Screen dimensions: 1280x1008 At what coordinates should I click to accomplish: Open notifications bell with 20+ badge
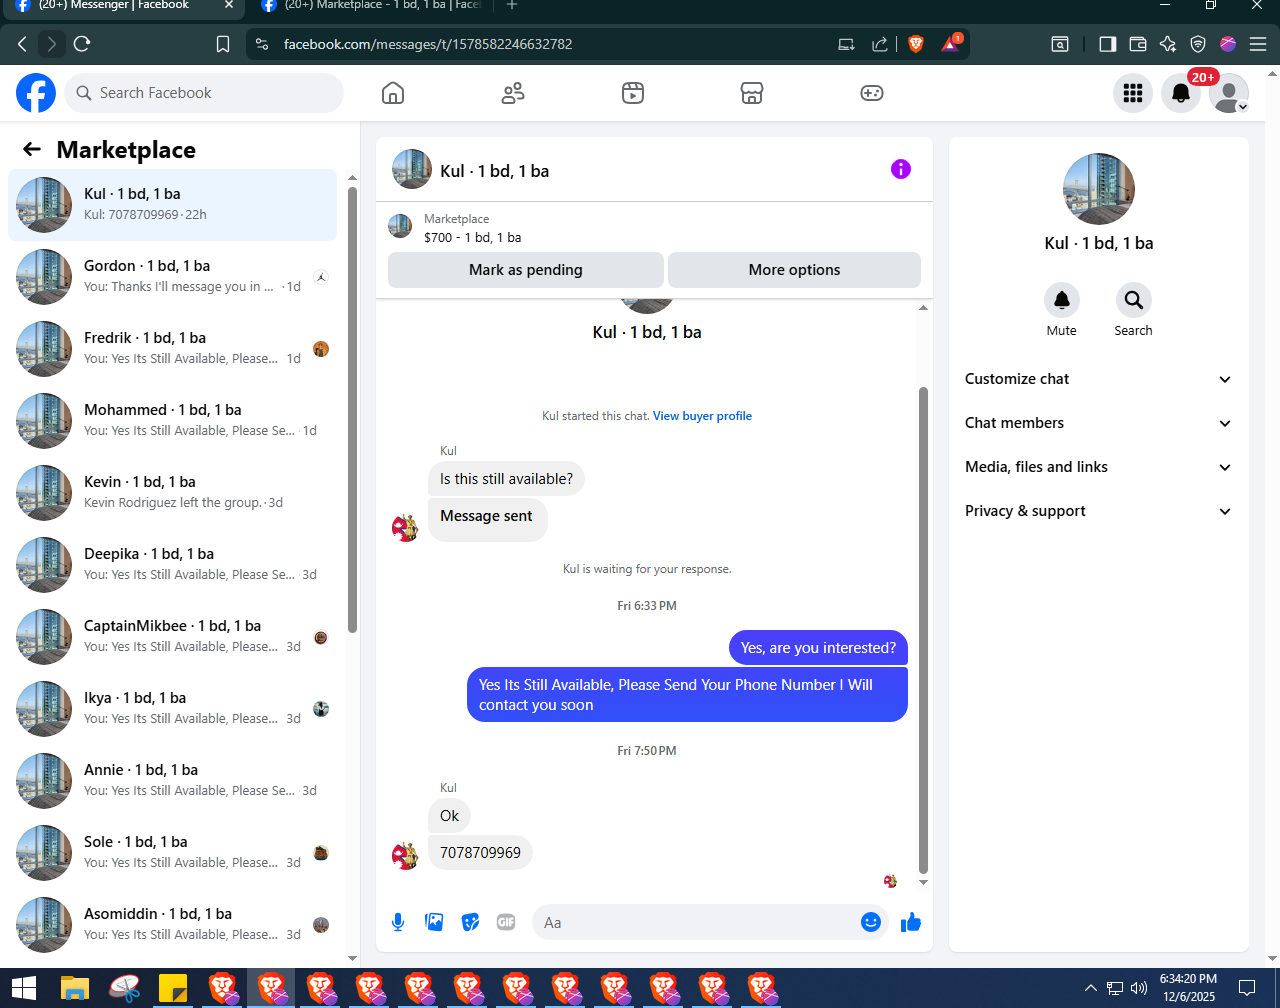point(1181,93)
